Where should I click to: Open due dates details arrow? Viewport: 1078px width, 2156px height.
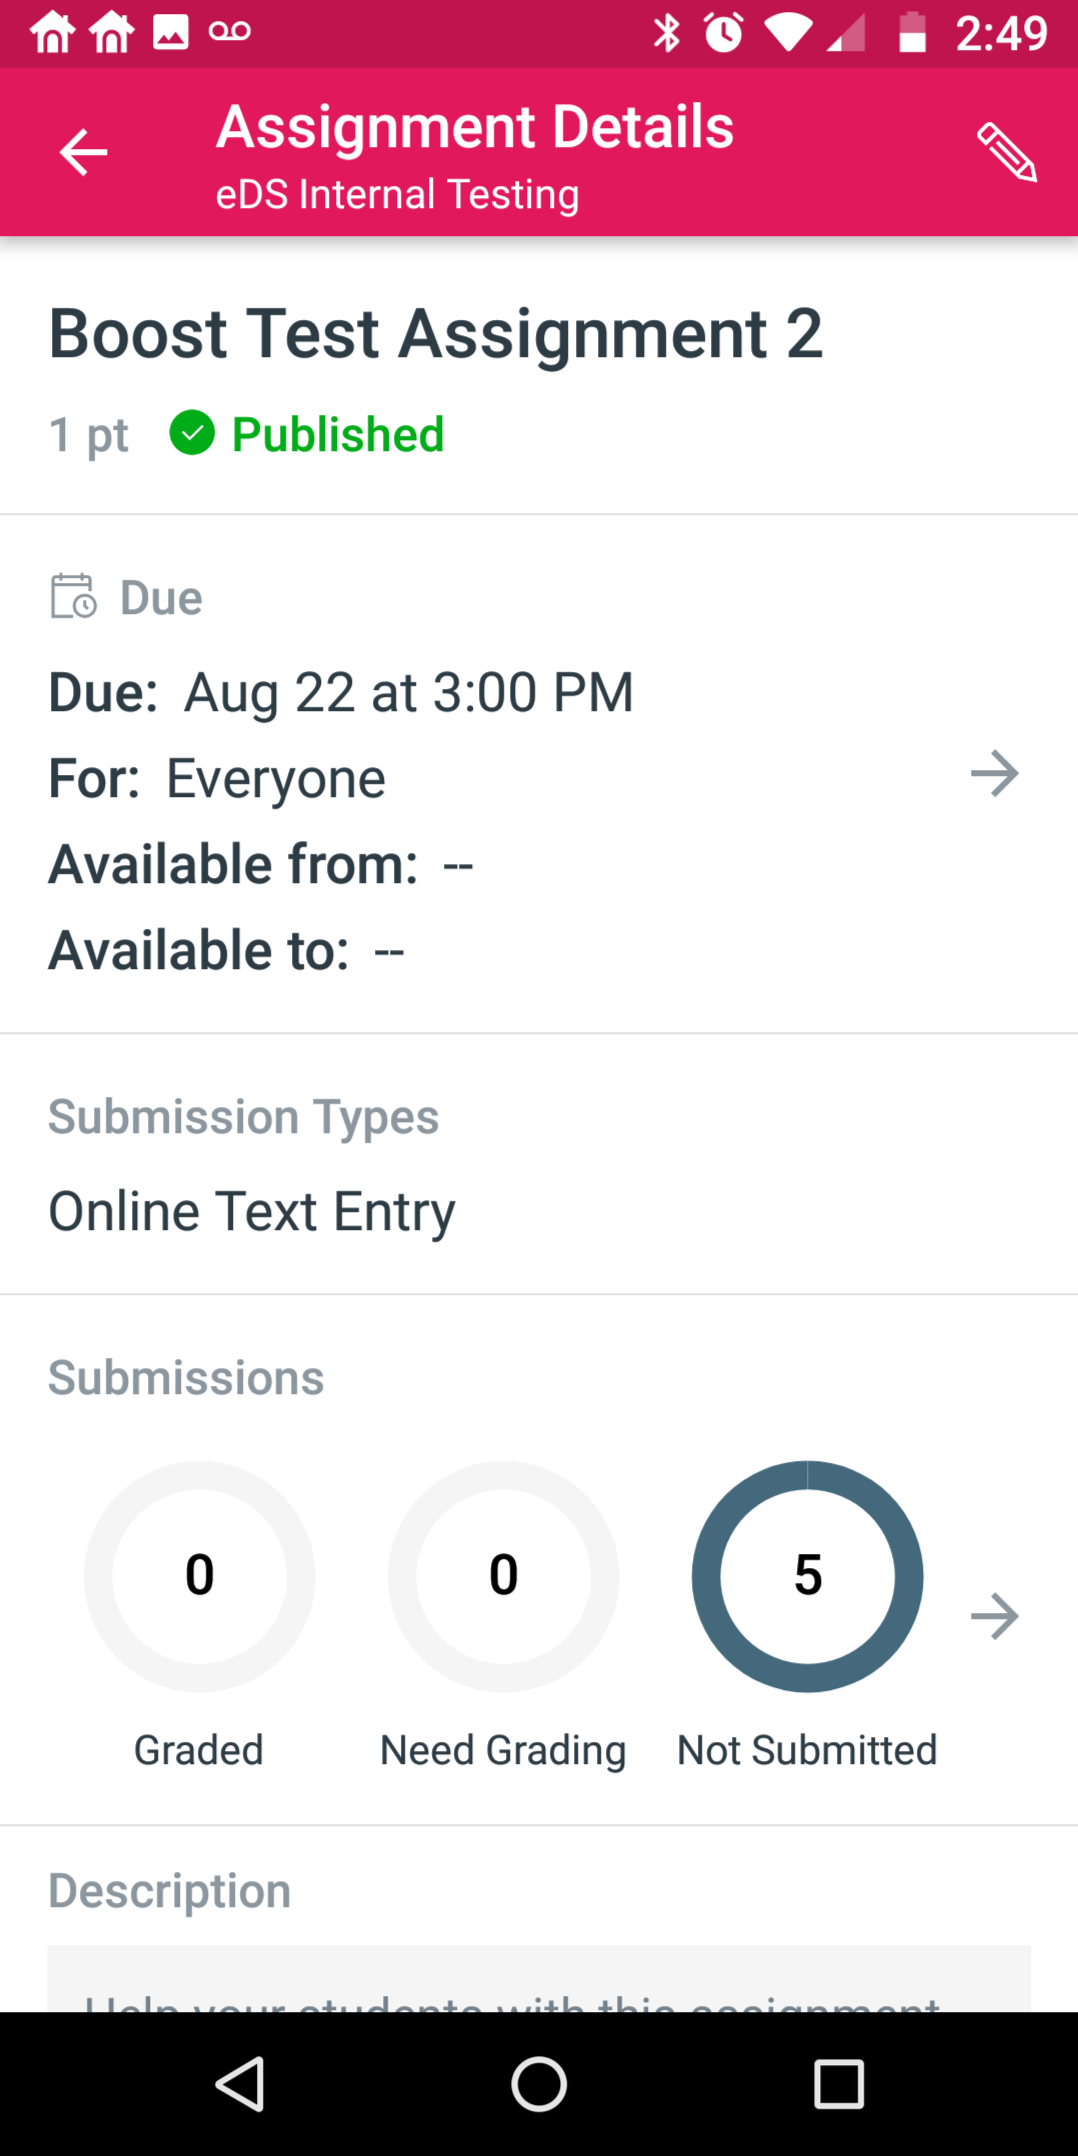coord(994,773)
